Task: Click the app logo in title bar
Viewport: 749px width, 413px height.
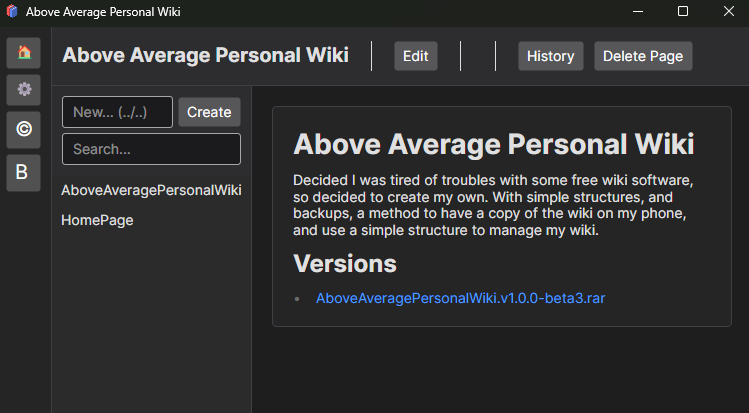Action: 12,11
